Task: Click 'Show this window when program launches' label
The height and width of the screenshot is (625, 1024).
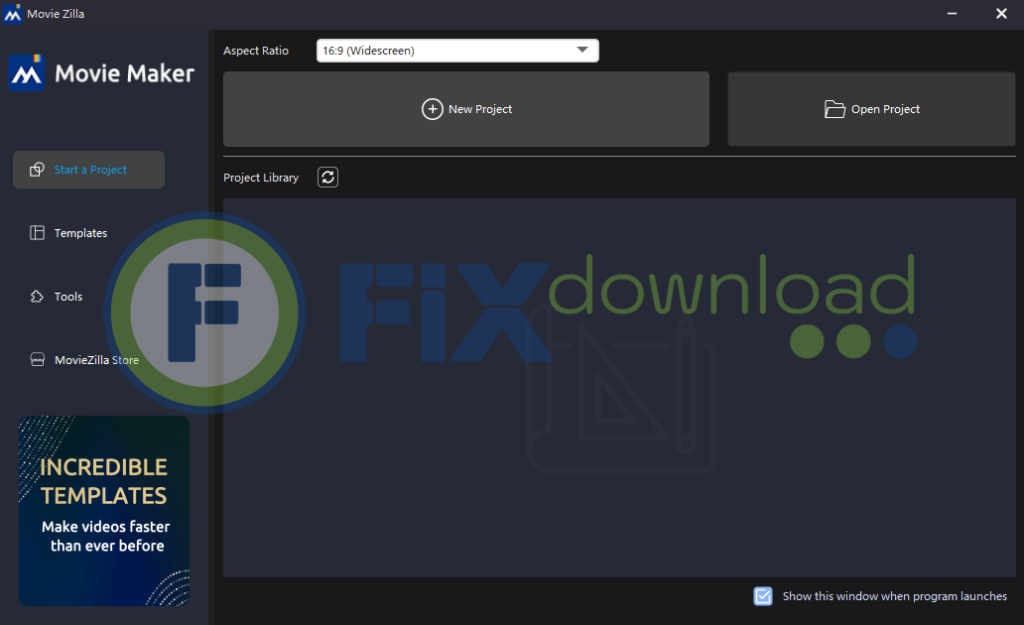Action: 894,596
